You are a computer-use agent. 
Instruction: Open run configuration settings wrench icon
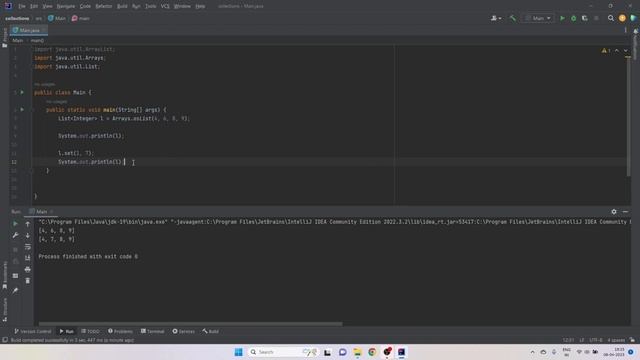point(15,236)
